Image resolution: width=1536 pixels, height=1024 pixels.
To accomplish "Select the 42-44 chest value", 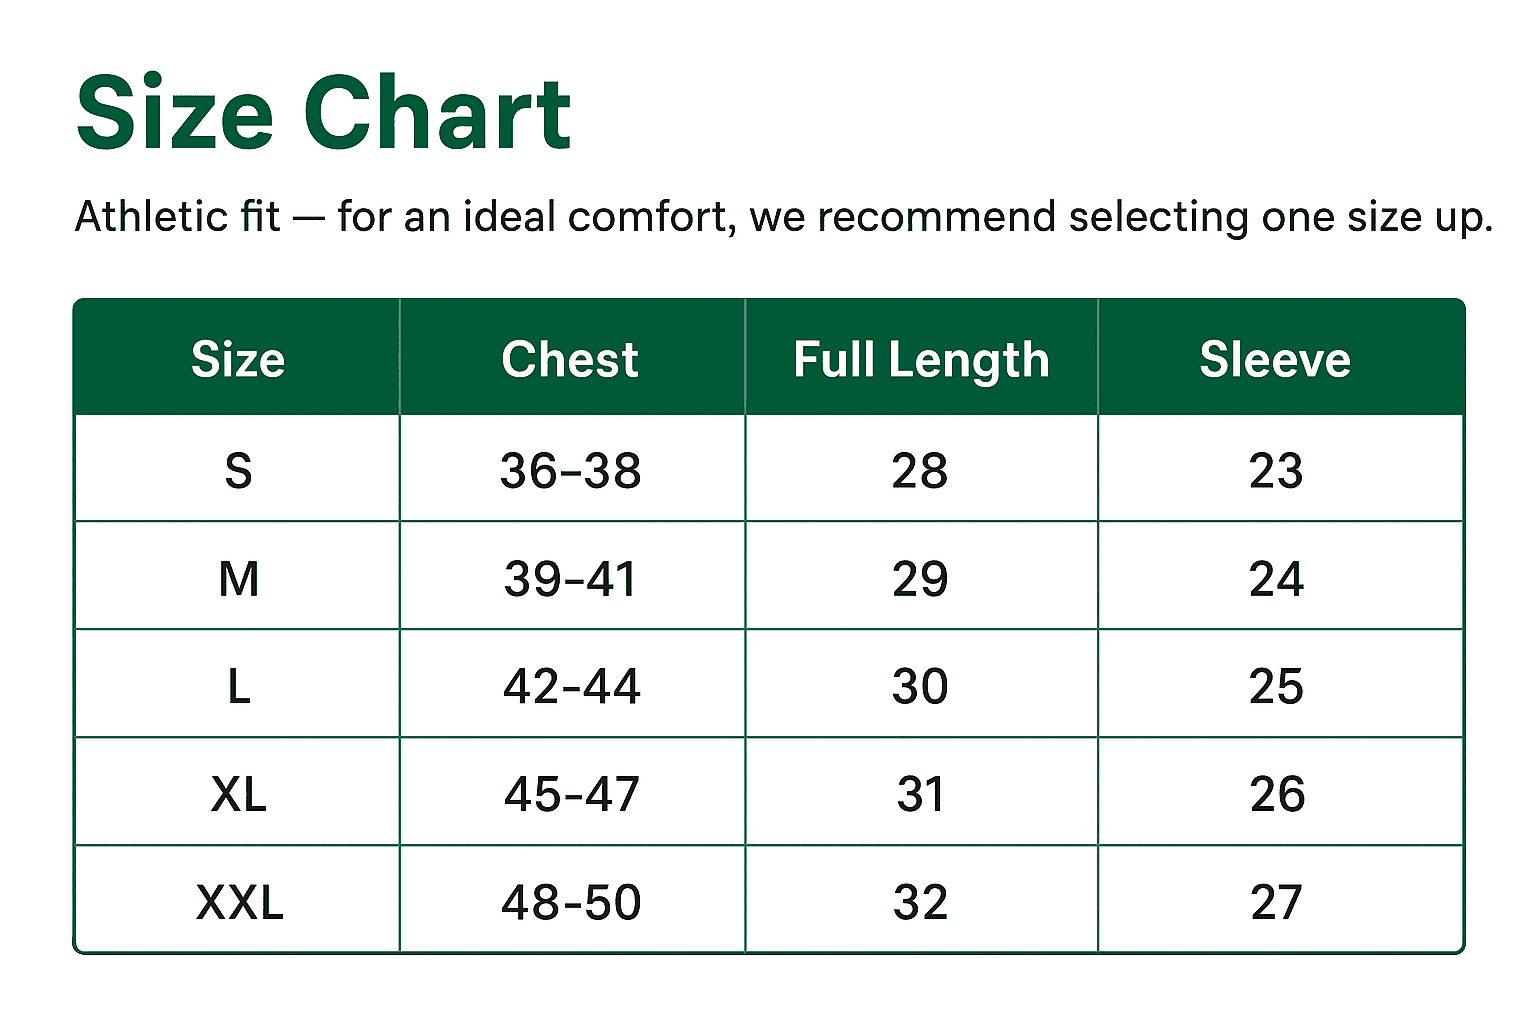I will tap(571, 687).
